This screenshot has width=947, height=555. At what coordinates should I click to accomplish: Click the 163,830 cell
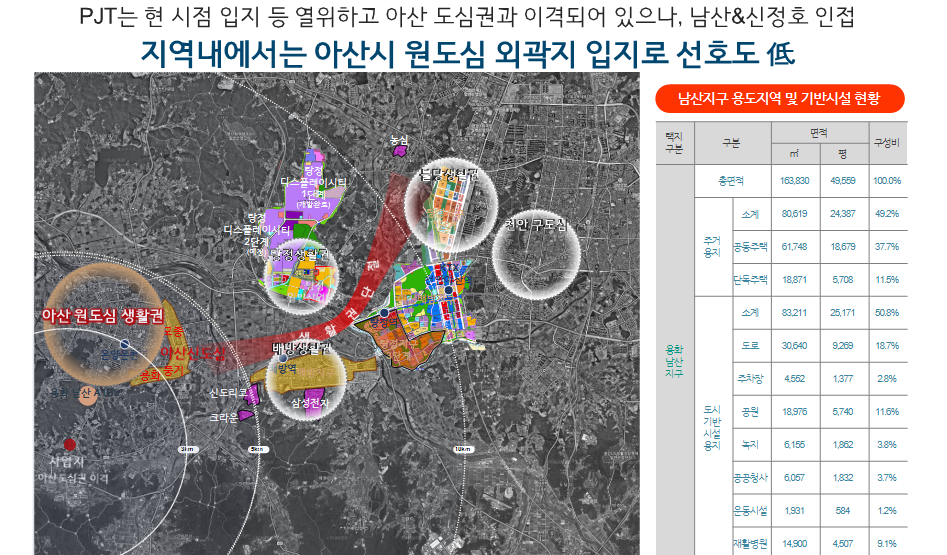[x=795, y=181]
